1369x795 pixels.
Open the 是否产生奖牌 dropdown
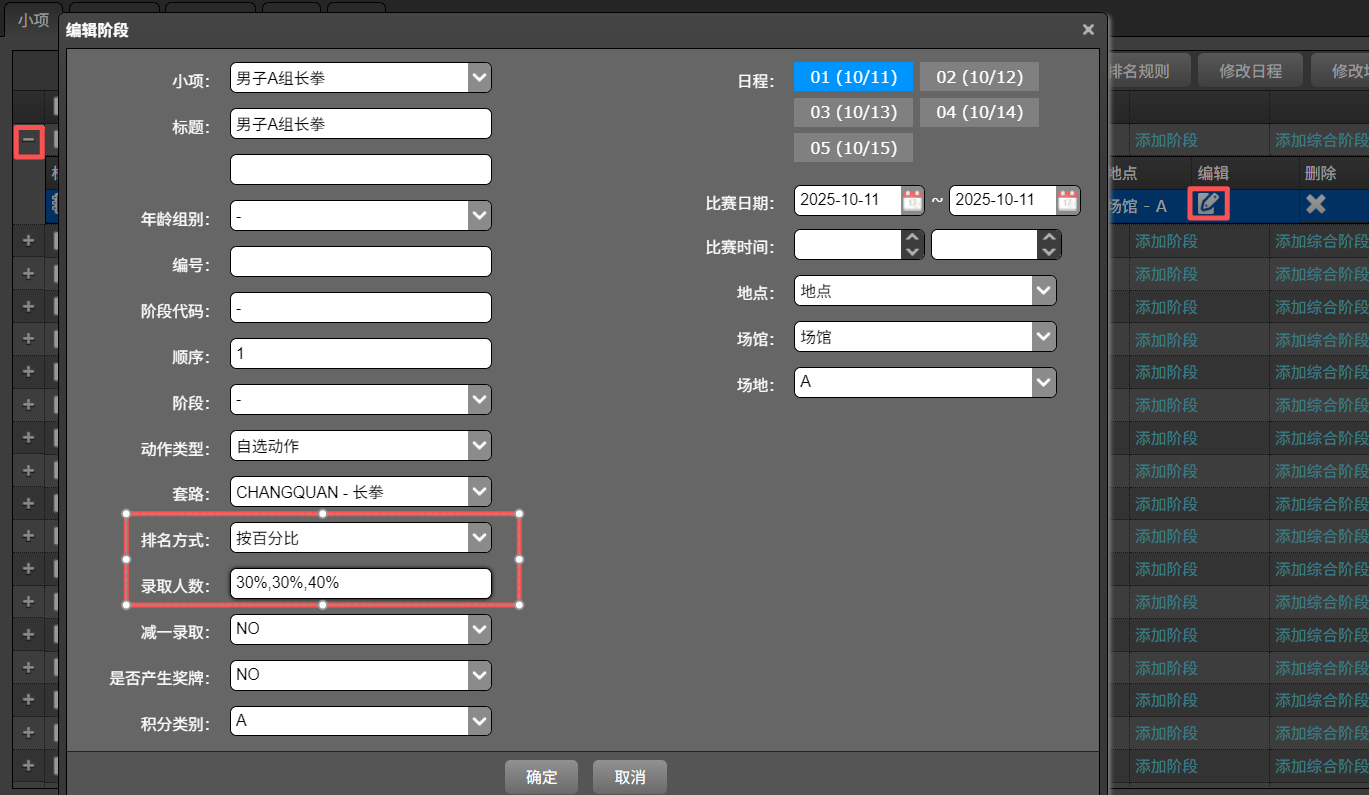[479, 675]
